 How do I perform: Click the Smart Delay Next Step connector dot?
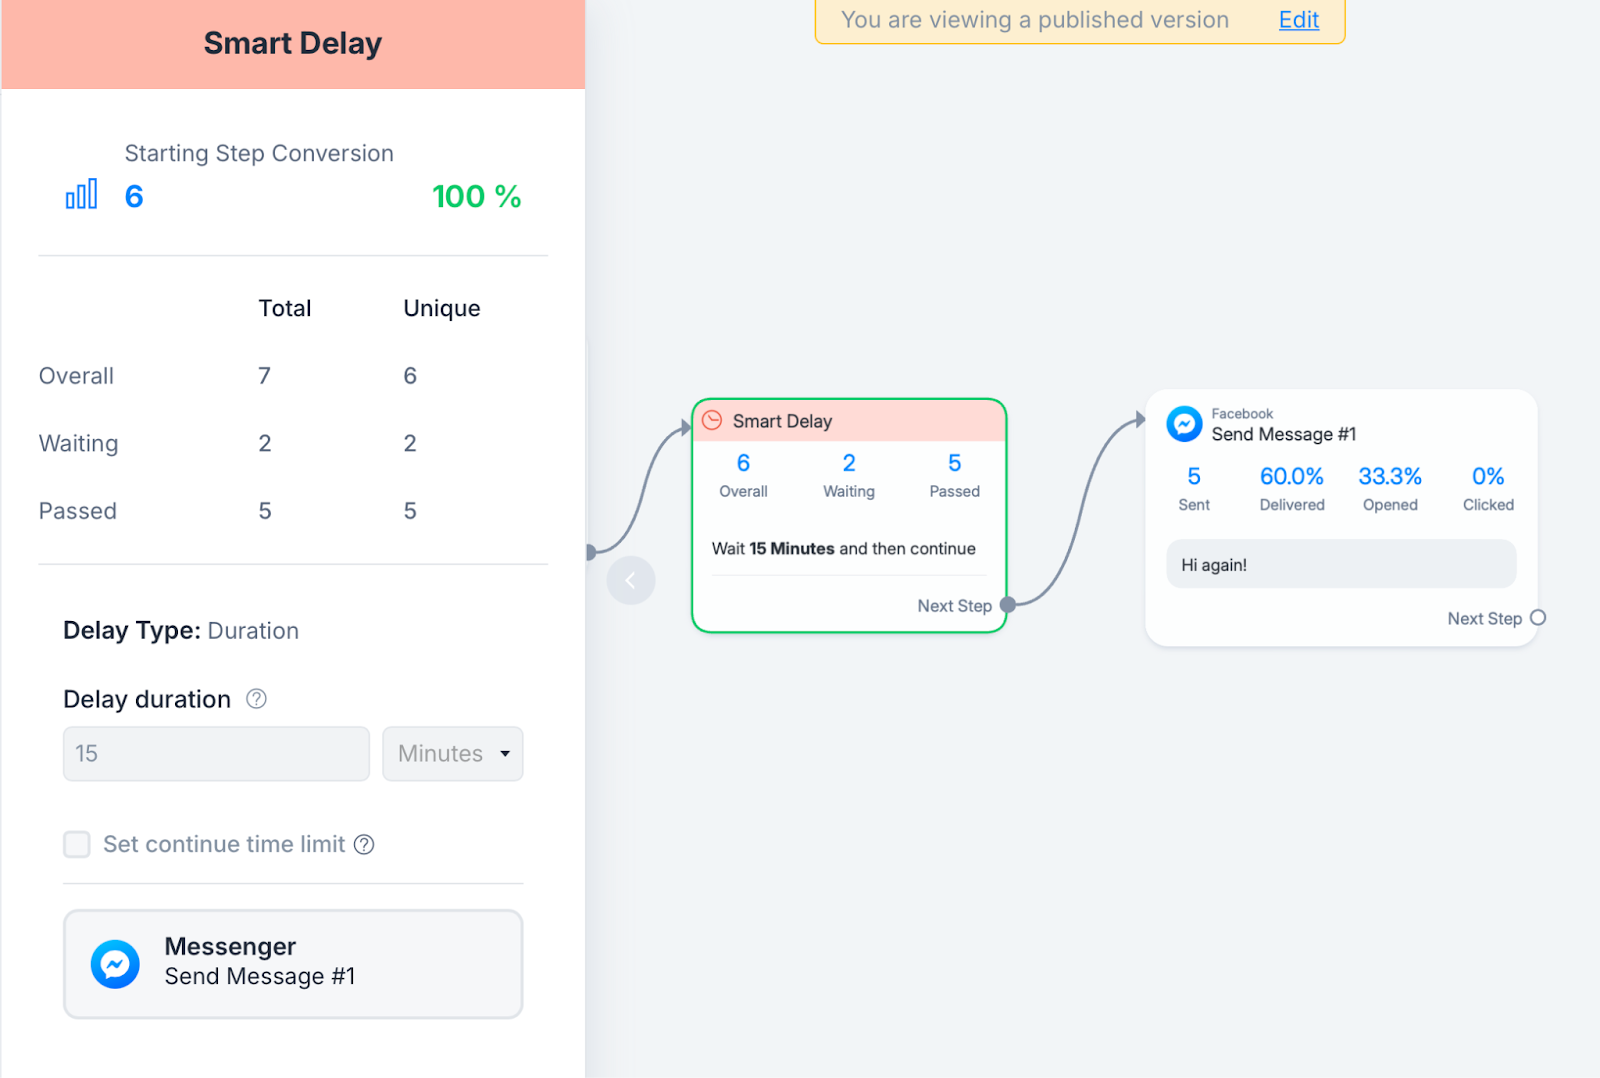click(x=1008, y=605)
